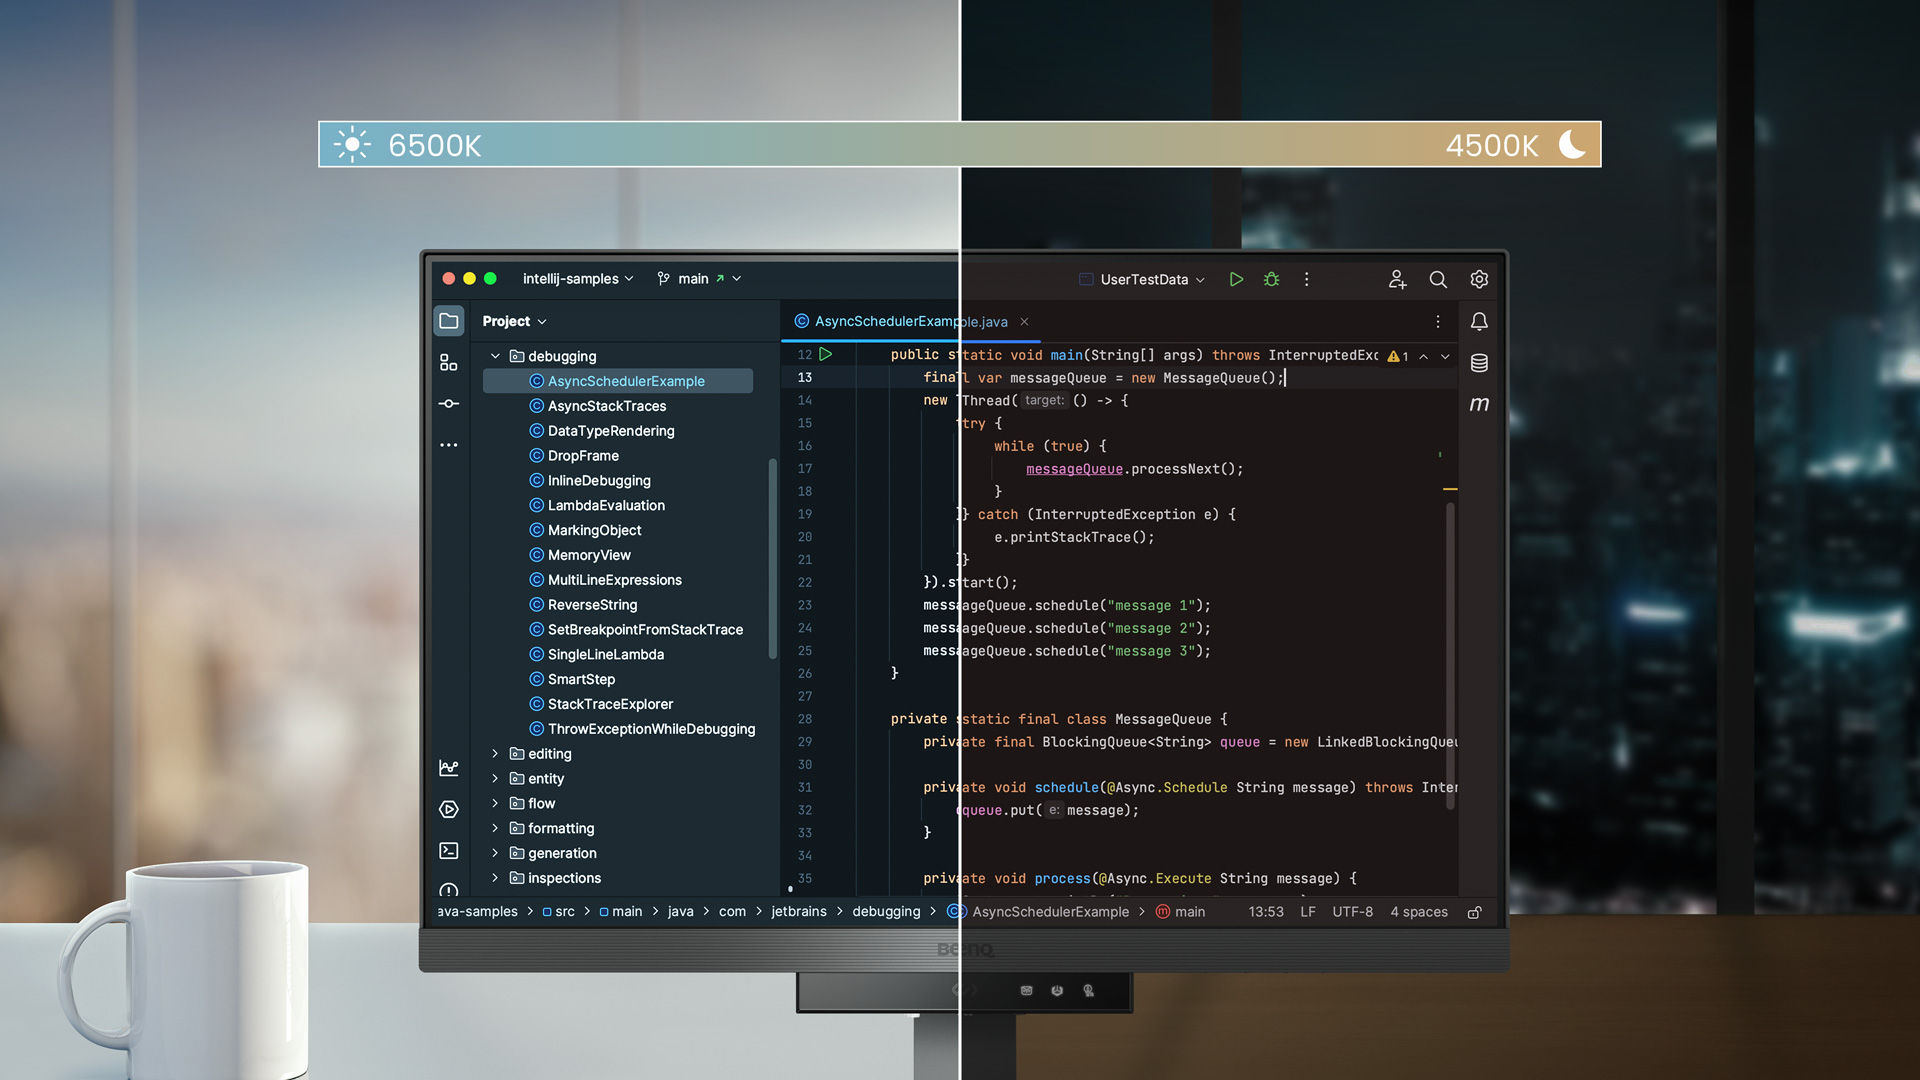
Task: Open the Terminal tool window icon
Action: (x=448, y=851)
